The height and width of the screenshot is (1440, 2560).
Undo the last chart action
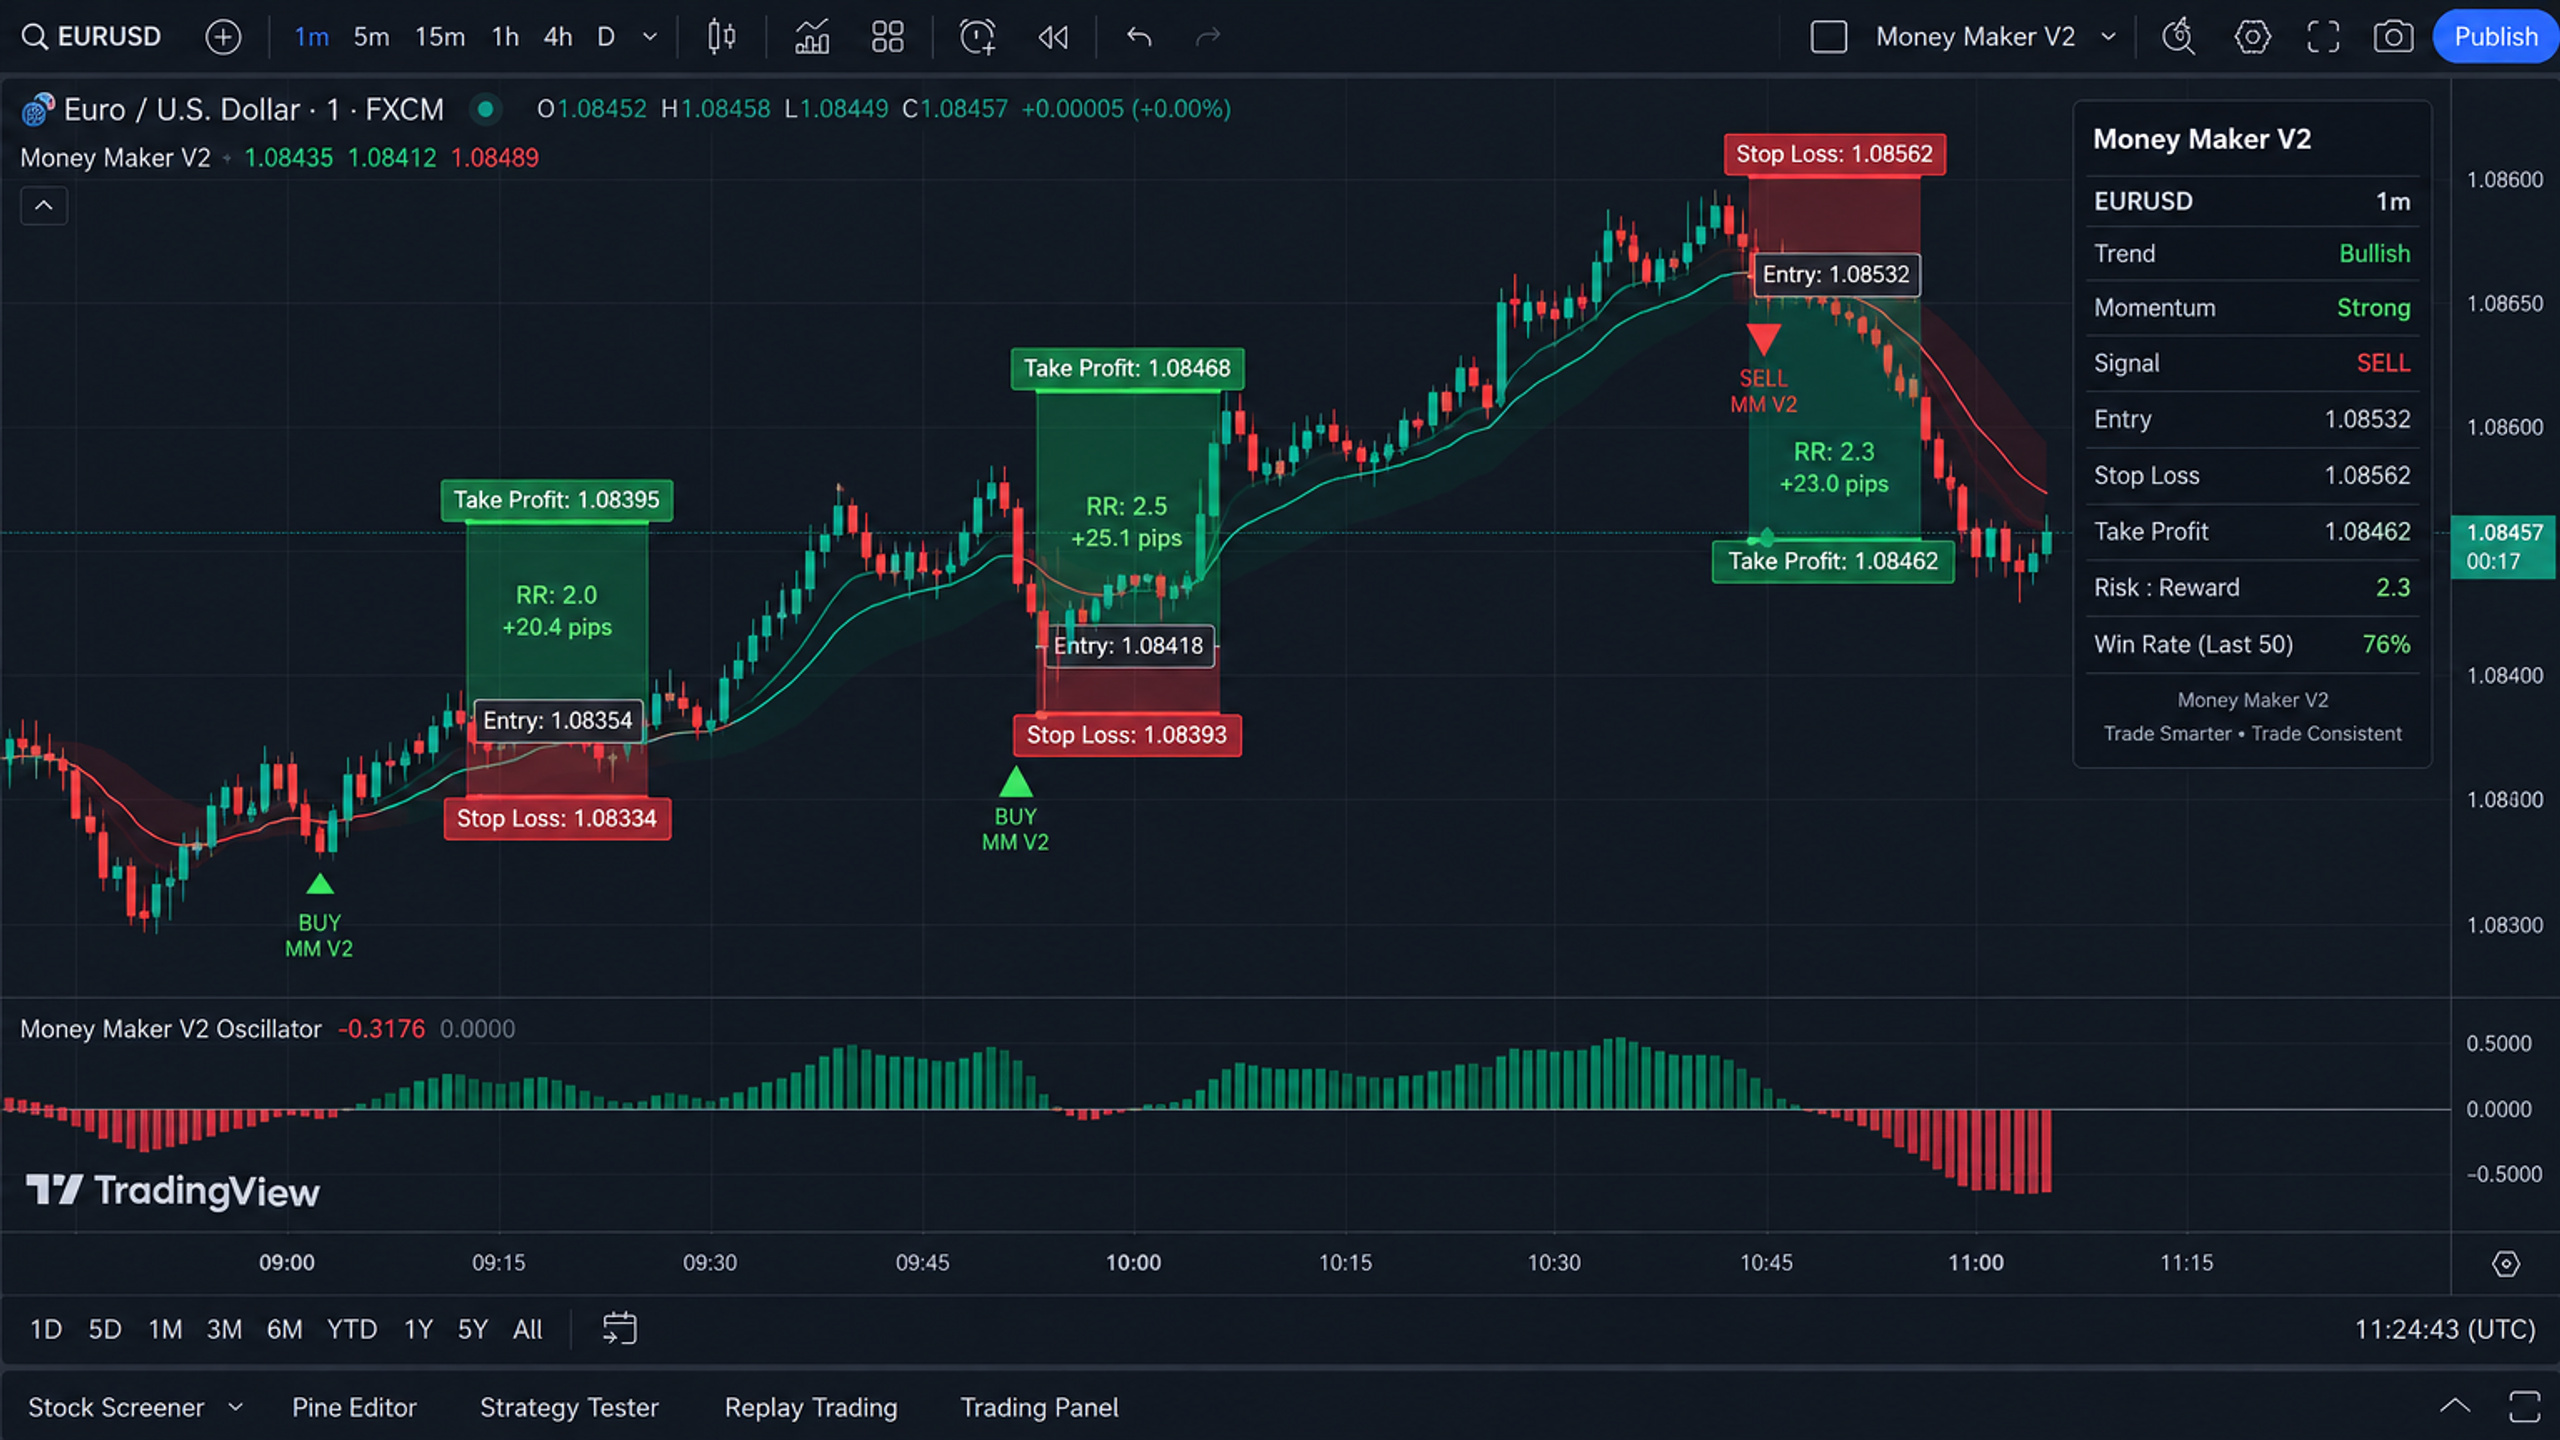1139,37
